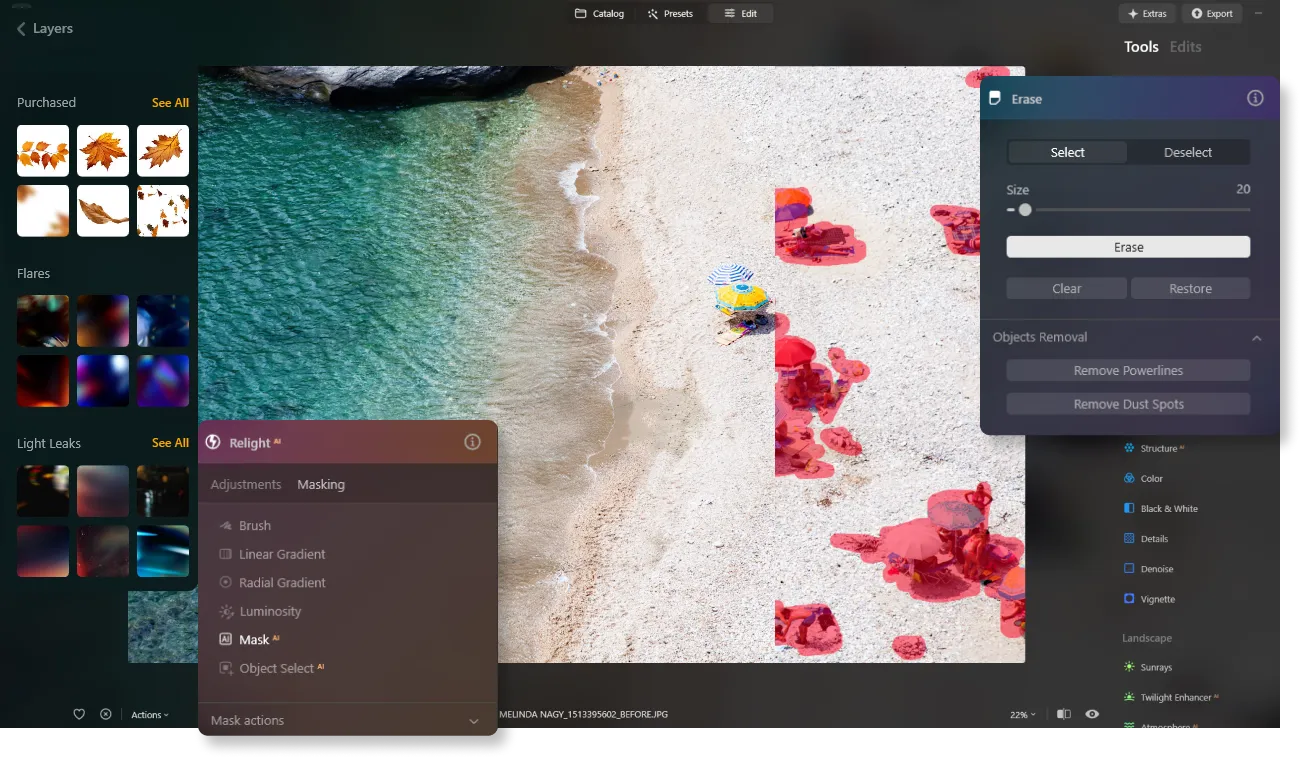Image resolution: width=1302 pixels, height=759 pixels.
Task: Click the Export button
Action: (x=1212, y=13)
